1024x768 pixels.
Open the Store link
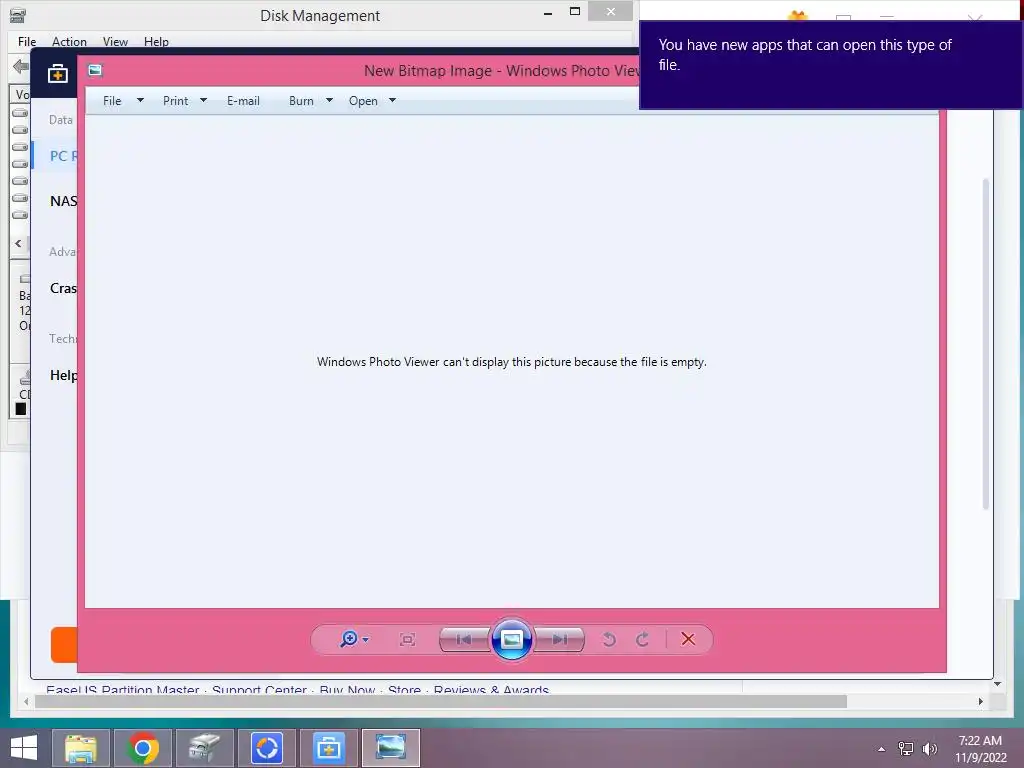point(404,690)
